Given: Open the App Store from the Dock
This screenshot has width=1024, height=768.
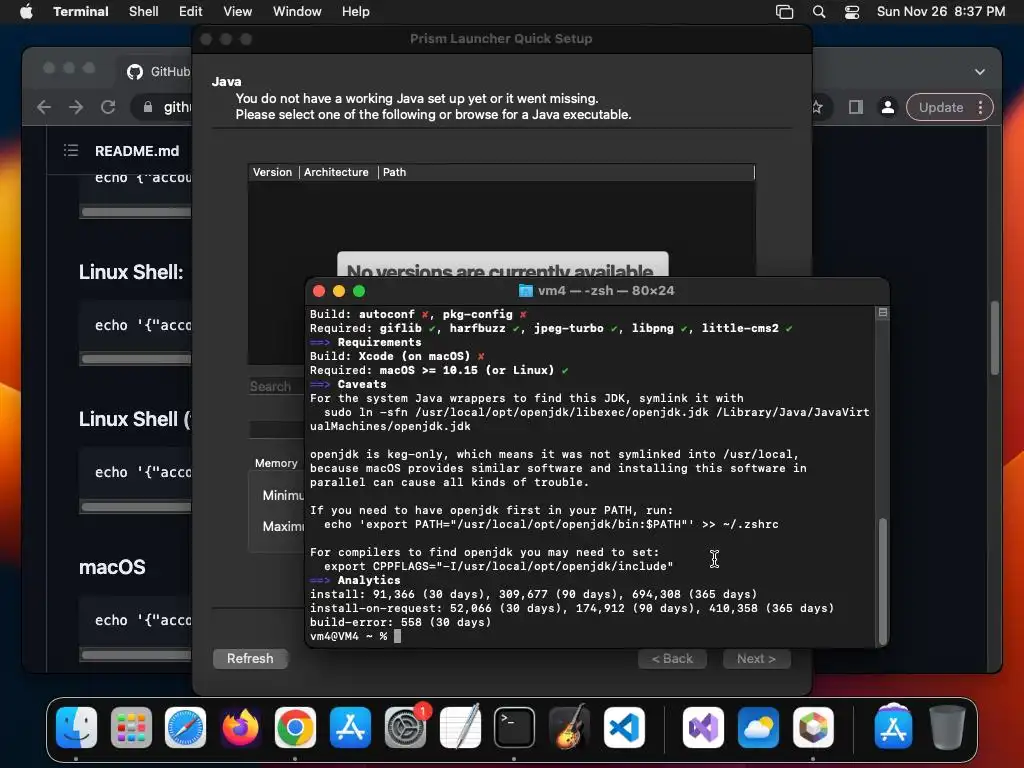Looking at the screenshot, I should [x=350, y=727].
